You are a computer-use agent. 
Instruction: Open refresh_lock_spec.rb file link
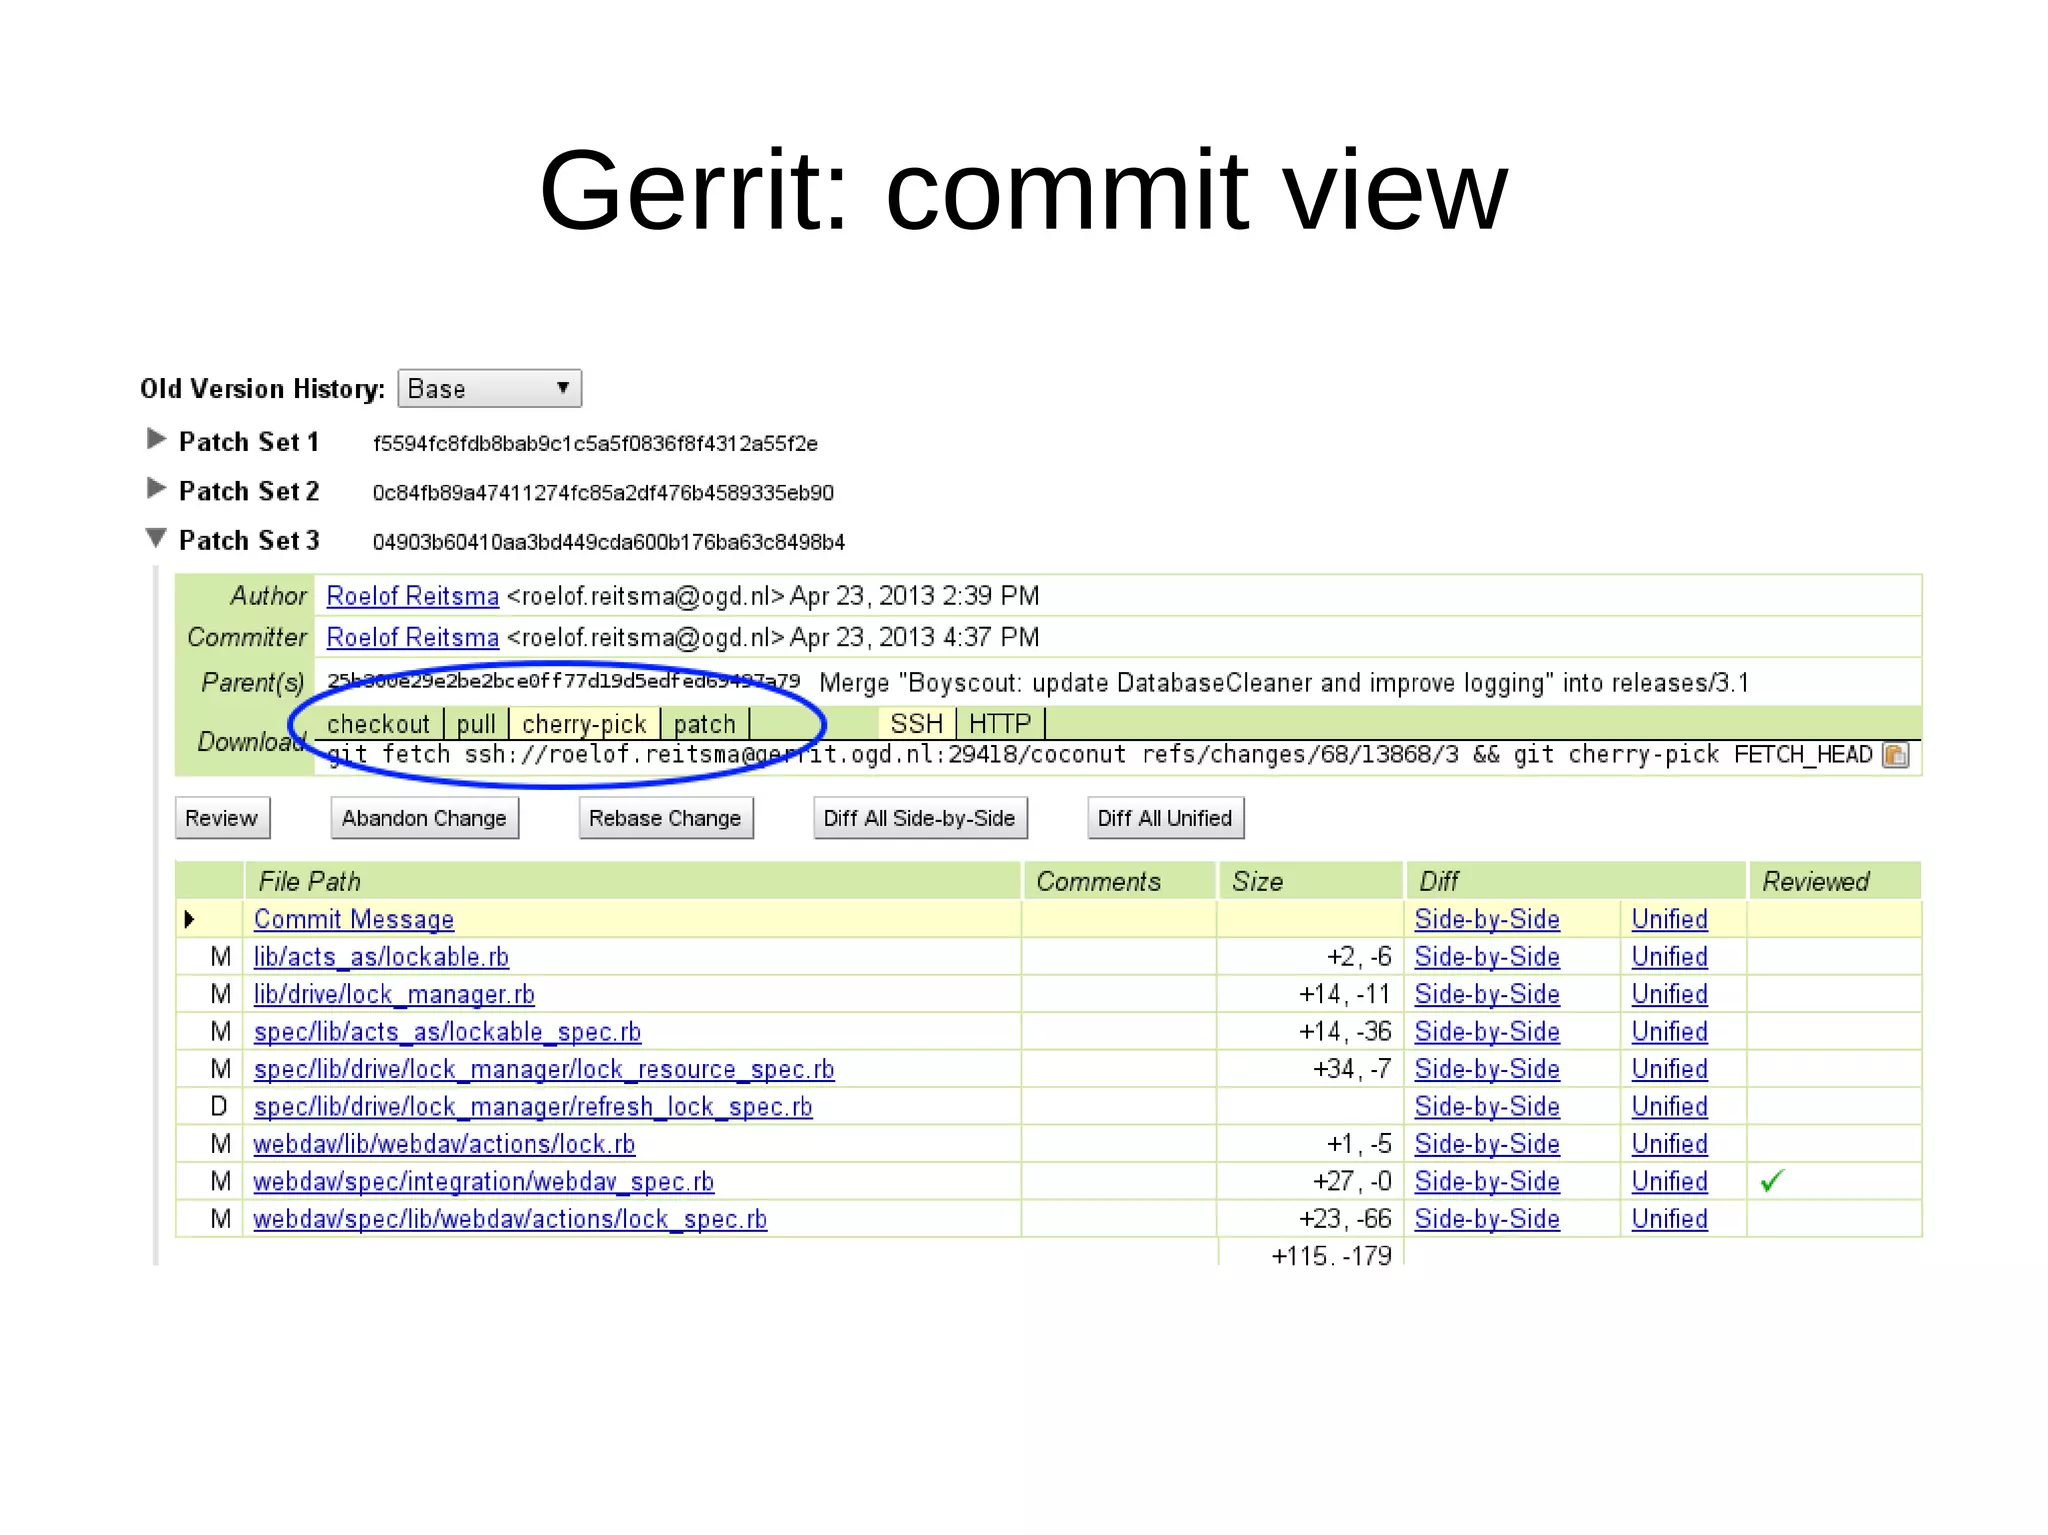pyautogui.click(x=533, y=1107)
